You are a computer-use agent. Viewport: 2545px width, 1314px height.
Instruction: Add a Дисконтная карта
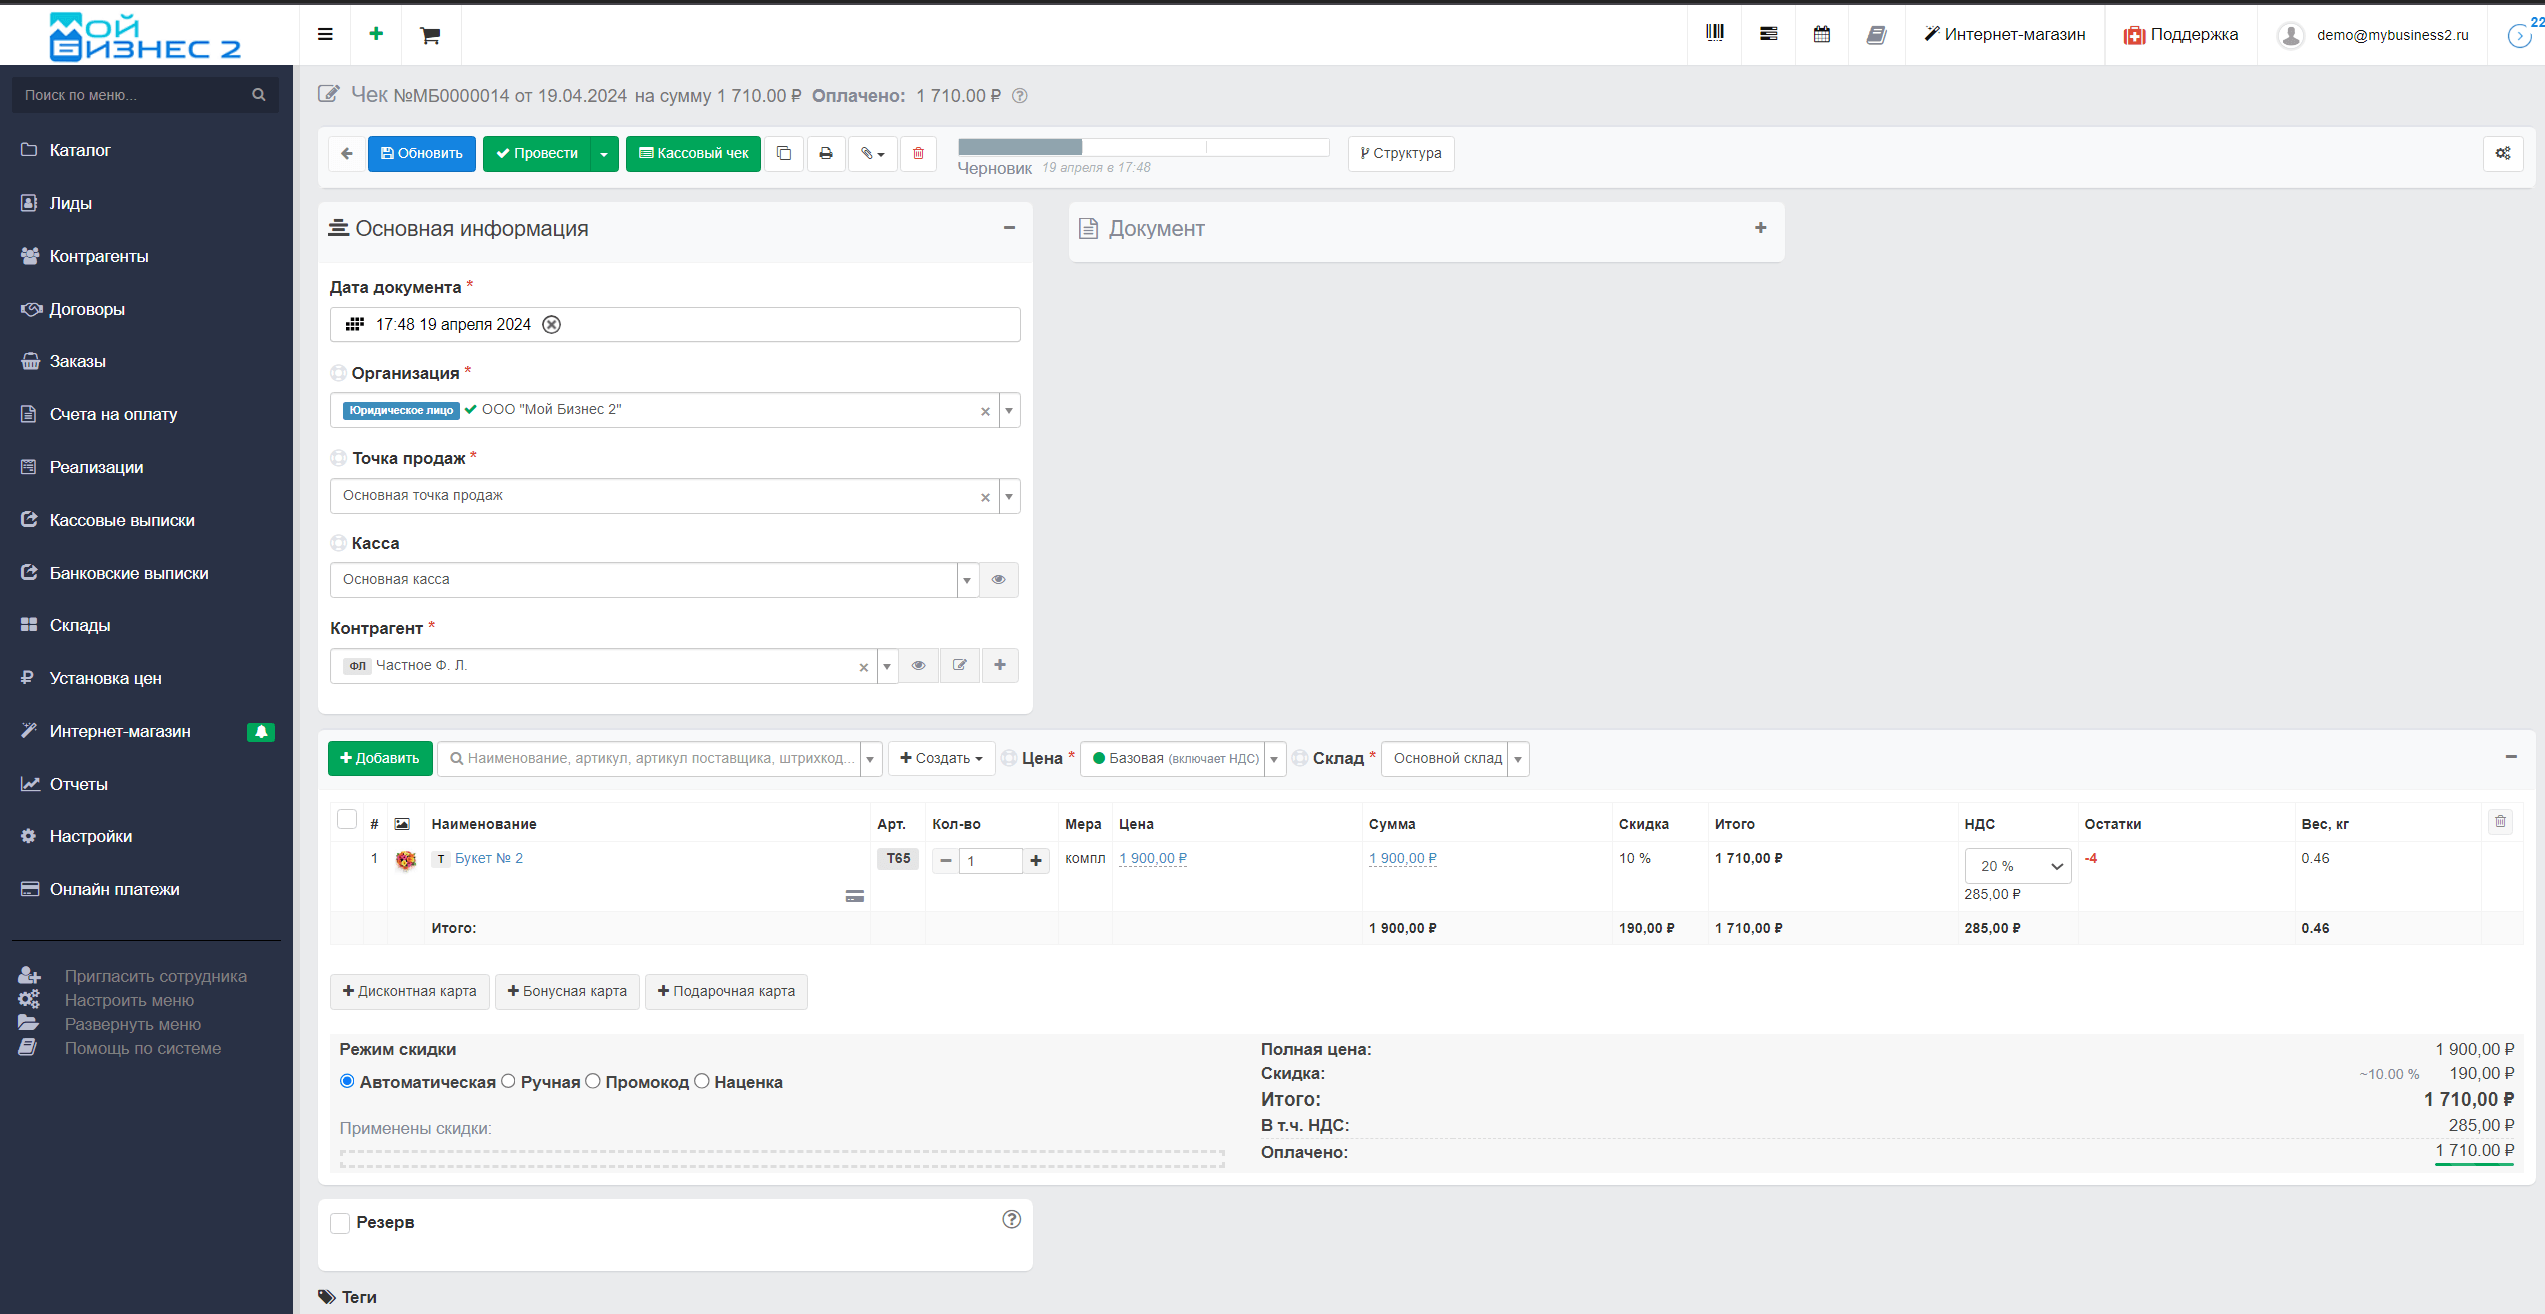(409, 991)
